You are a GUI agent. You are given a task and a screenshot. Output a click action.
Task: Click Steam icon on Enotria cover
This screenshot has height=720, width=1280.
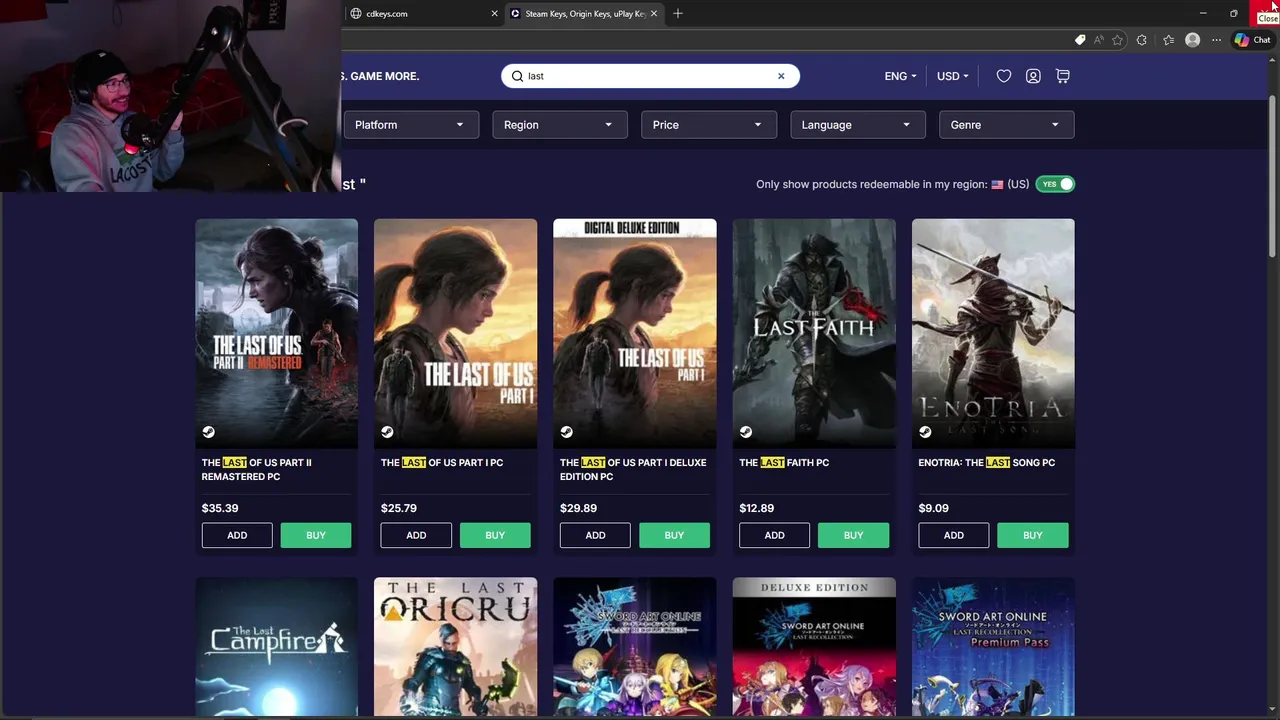point(925,432)
